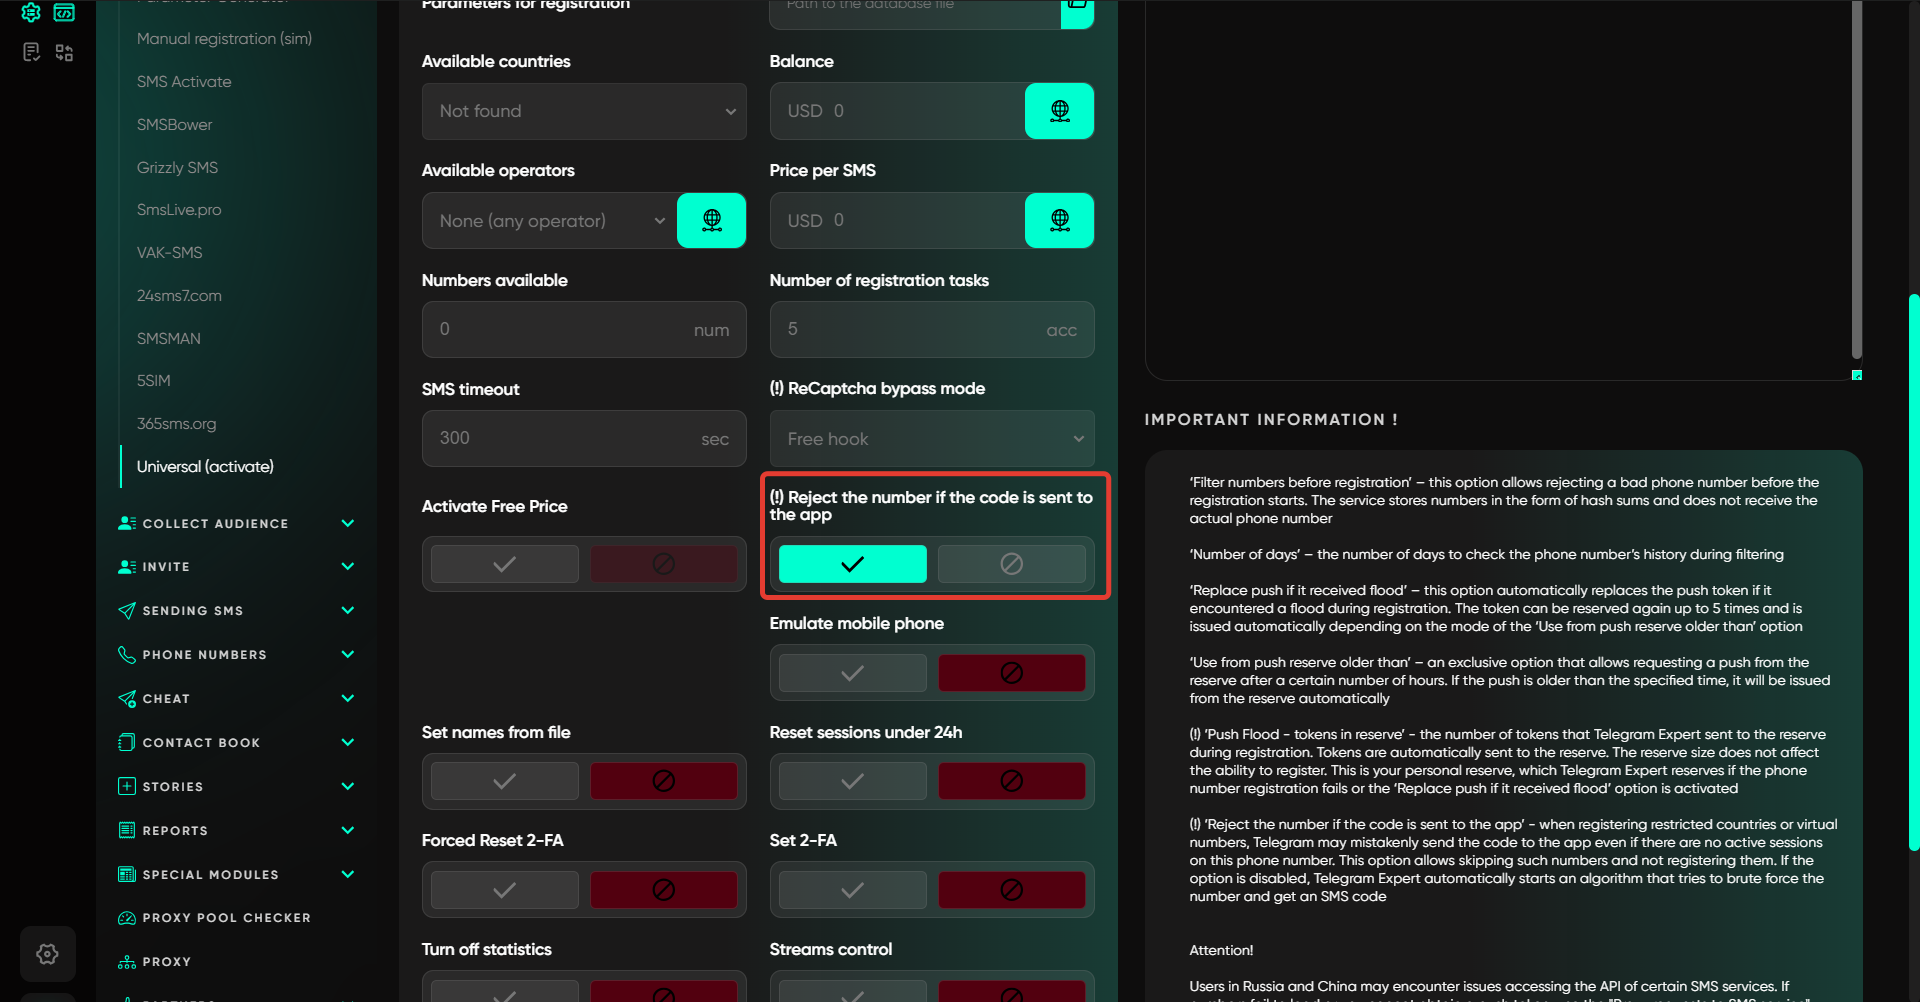Viewport: 1920px width, 1002px height.
Task: Click the globe icon next to Price per SMS
Action: (x=1059, y=221)
